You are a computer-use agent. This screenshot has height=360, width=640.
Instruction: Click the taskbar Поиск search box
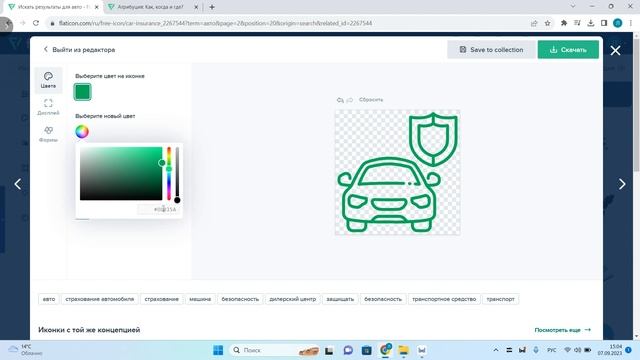click(x=275, y=350)
